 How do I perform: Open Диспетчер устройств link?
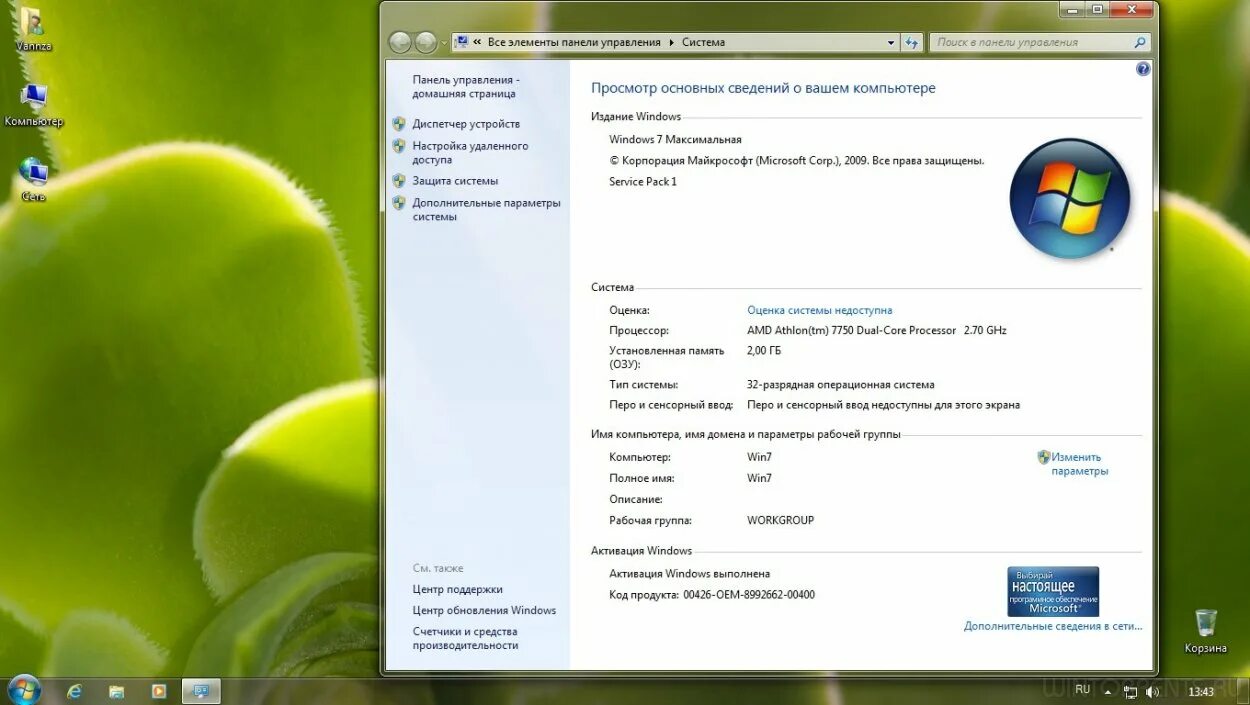[x=466, y=124]
